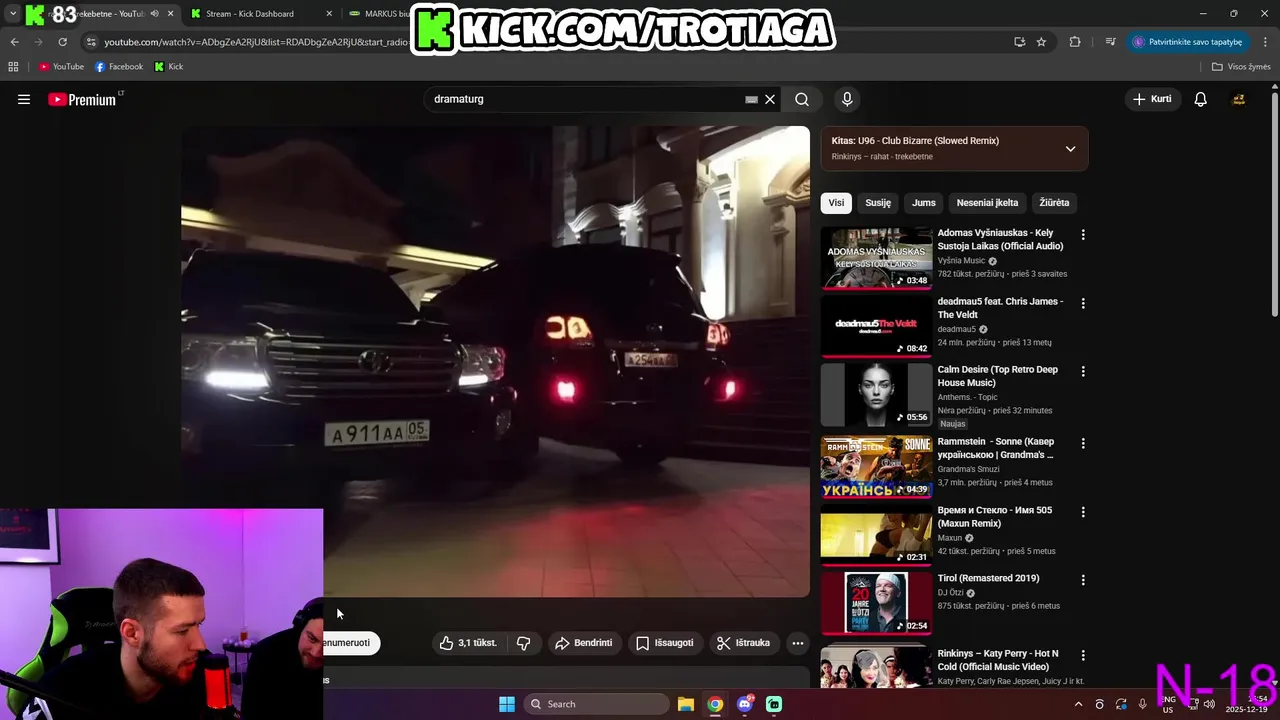Viewport: 1280px width, 720px height.
Task: Open browser extensions puzzle icon
Action: click(1075, 42)
